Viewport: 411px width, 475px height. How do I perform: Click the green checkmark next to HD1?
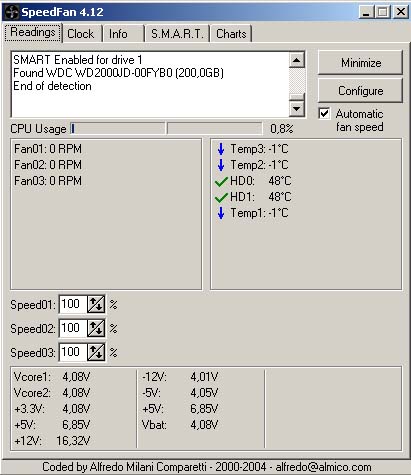pos(221,198)
